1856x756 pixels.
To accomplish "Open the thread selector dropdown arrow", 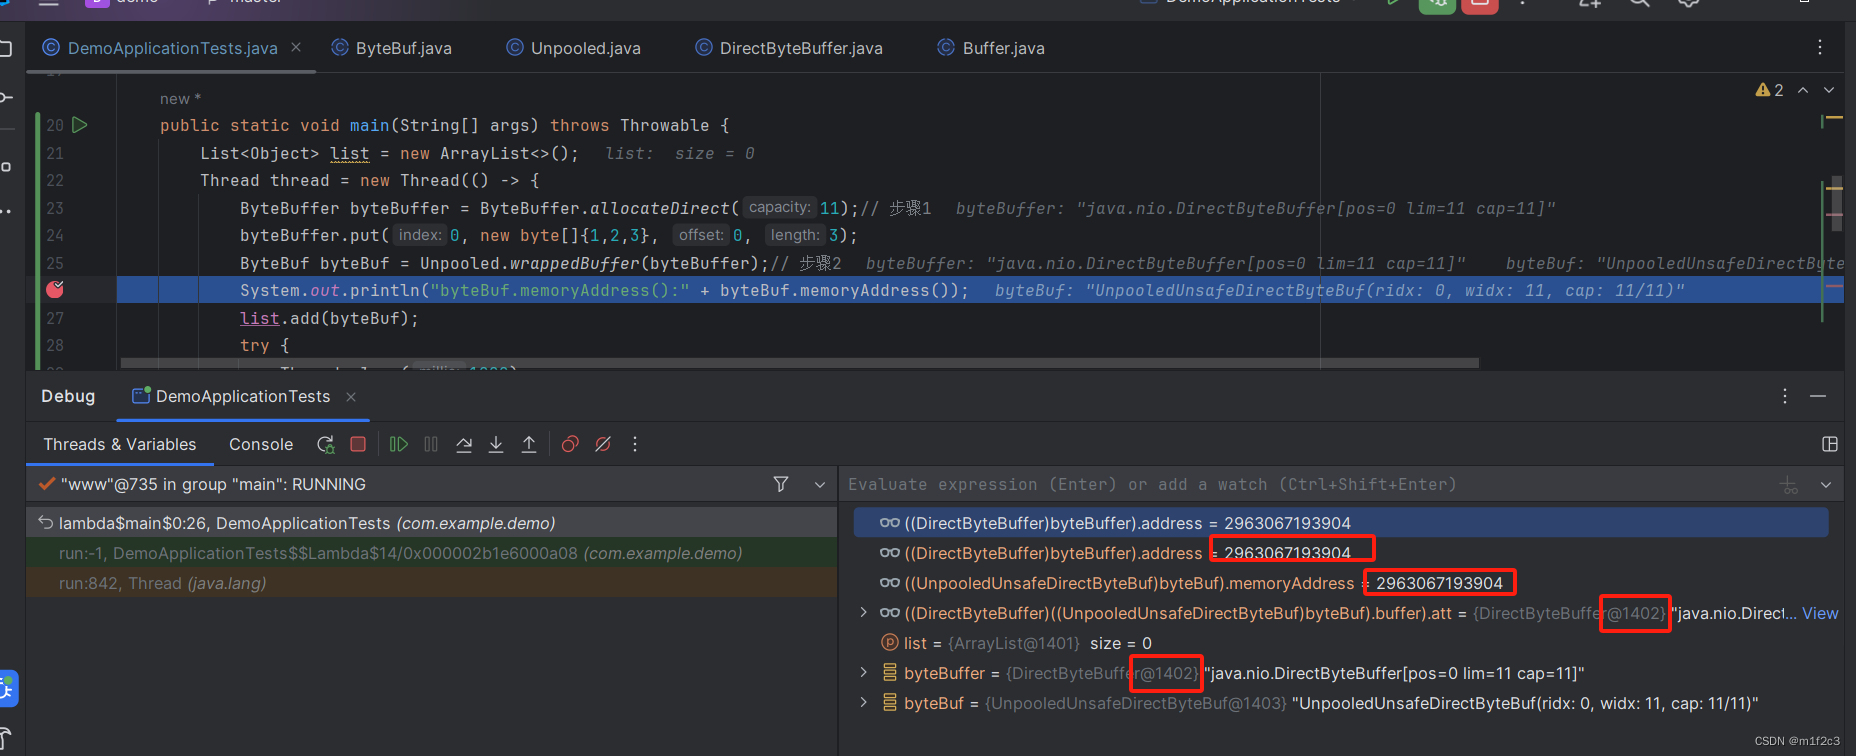I will tap(820, 484).
